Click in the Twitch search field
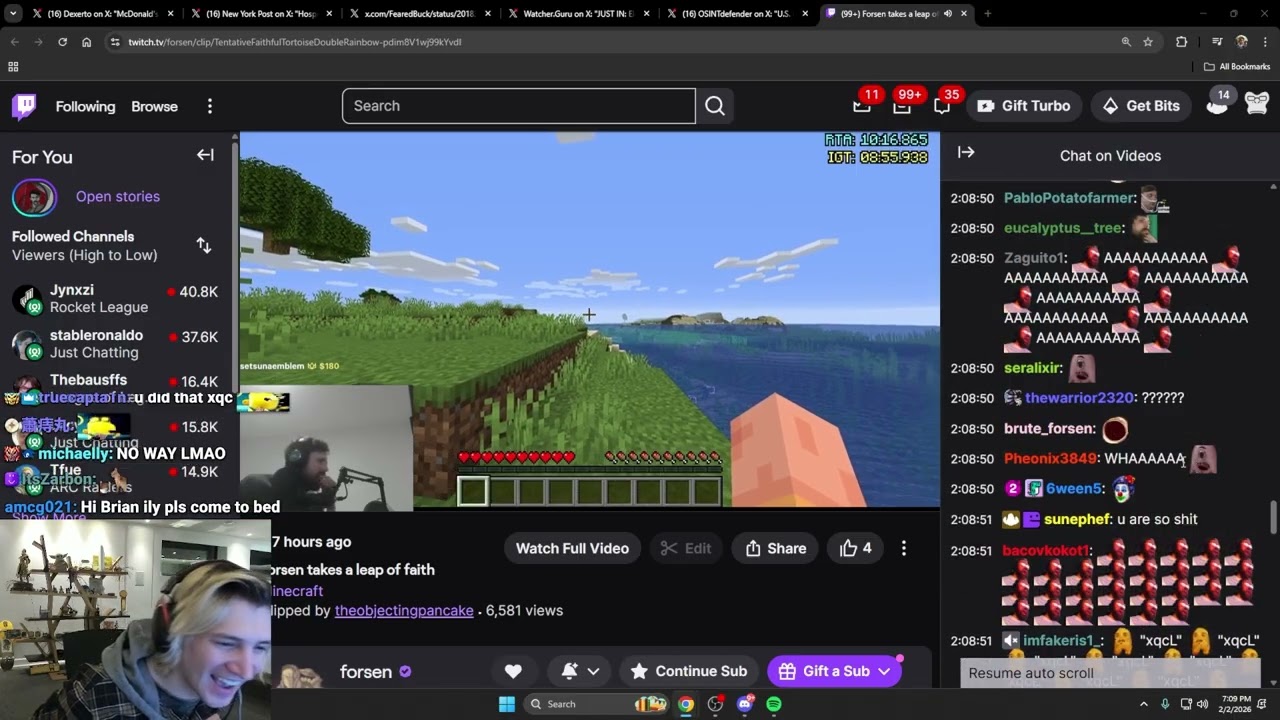 (518, 106)
